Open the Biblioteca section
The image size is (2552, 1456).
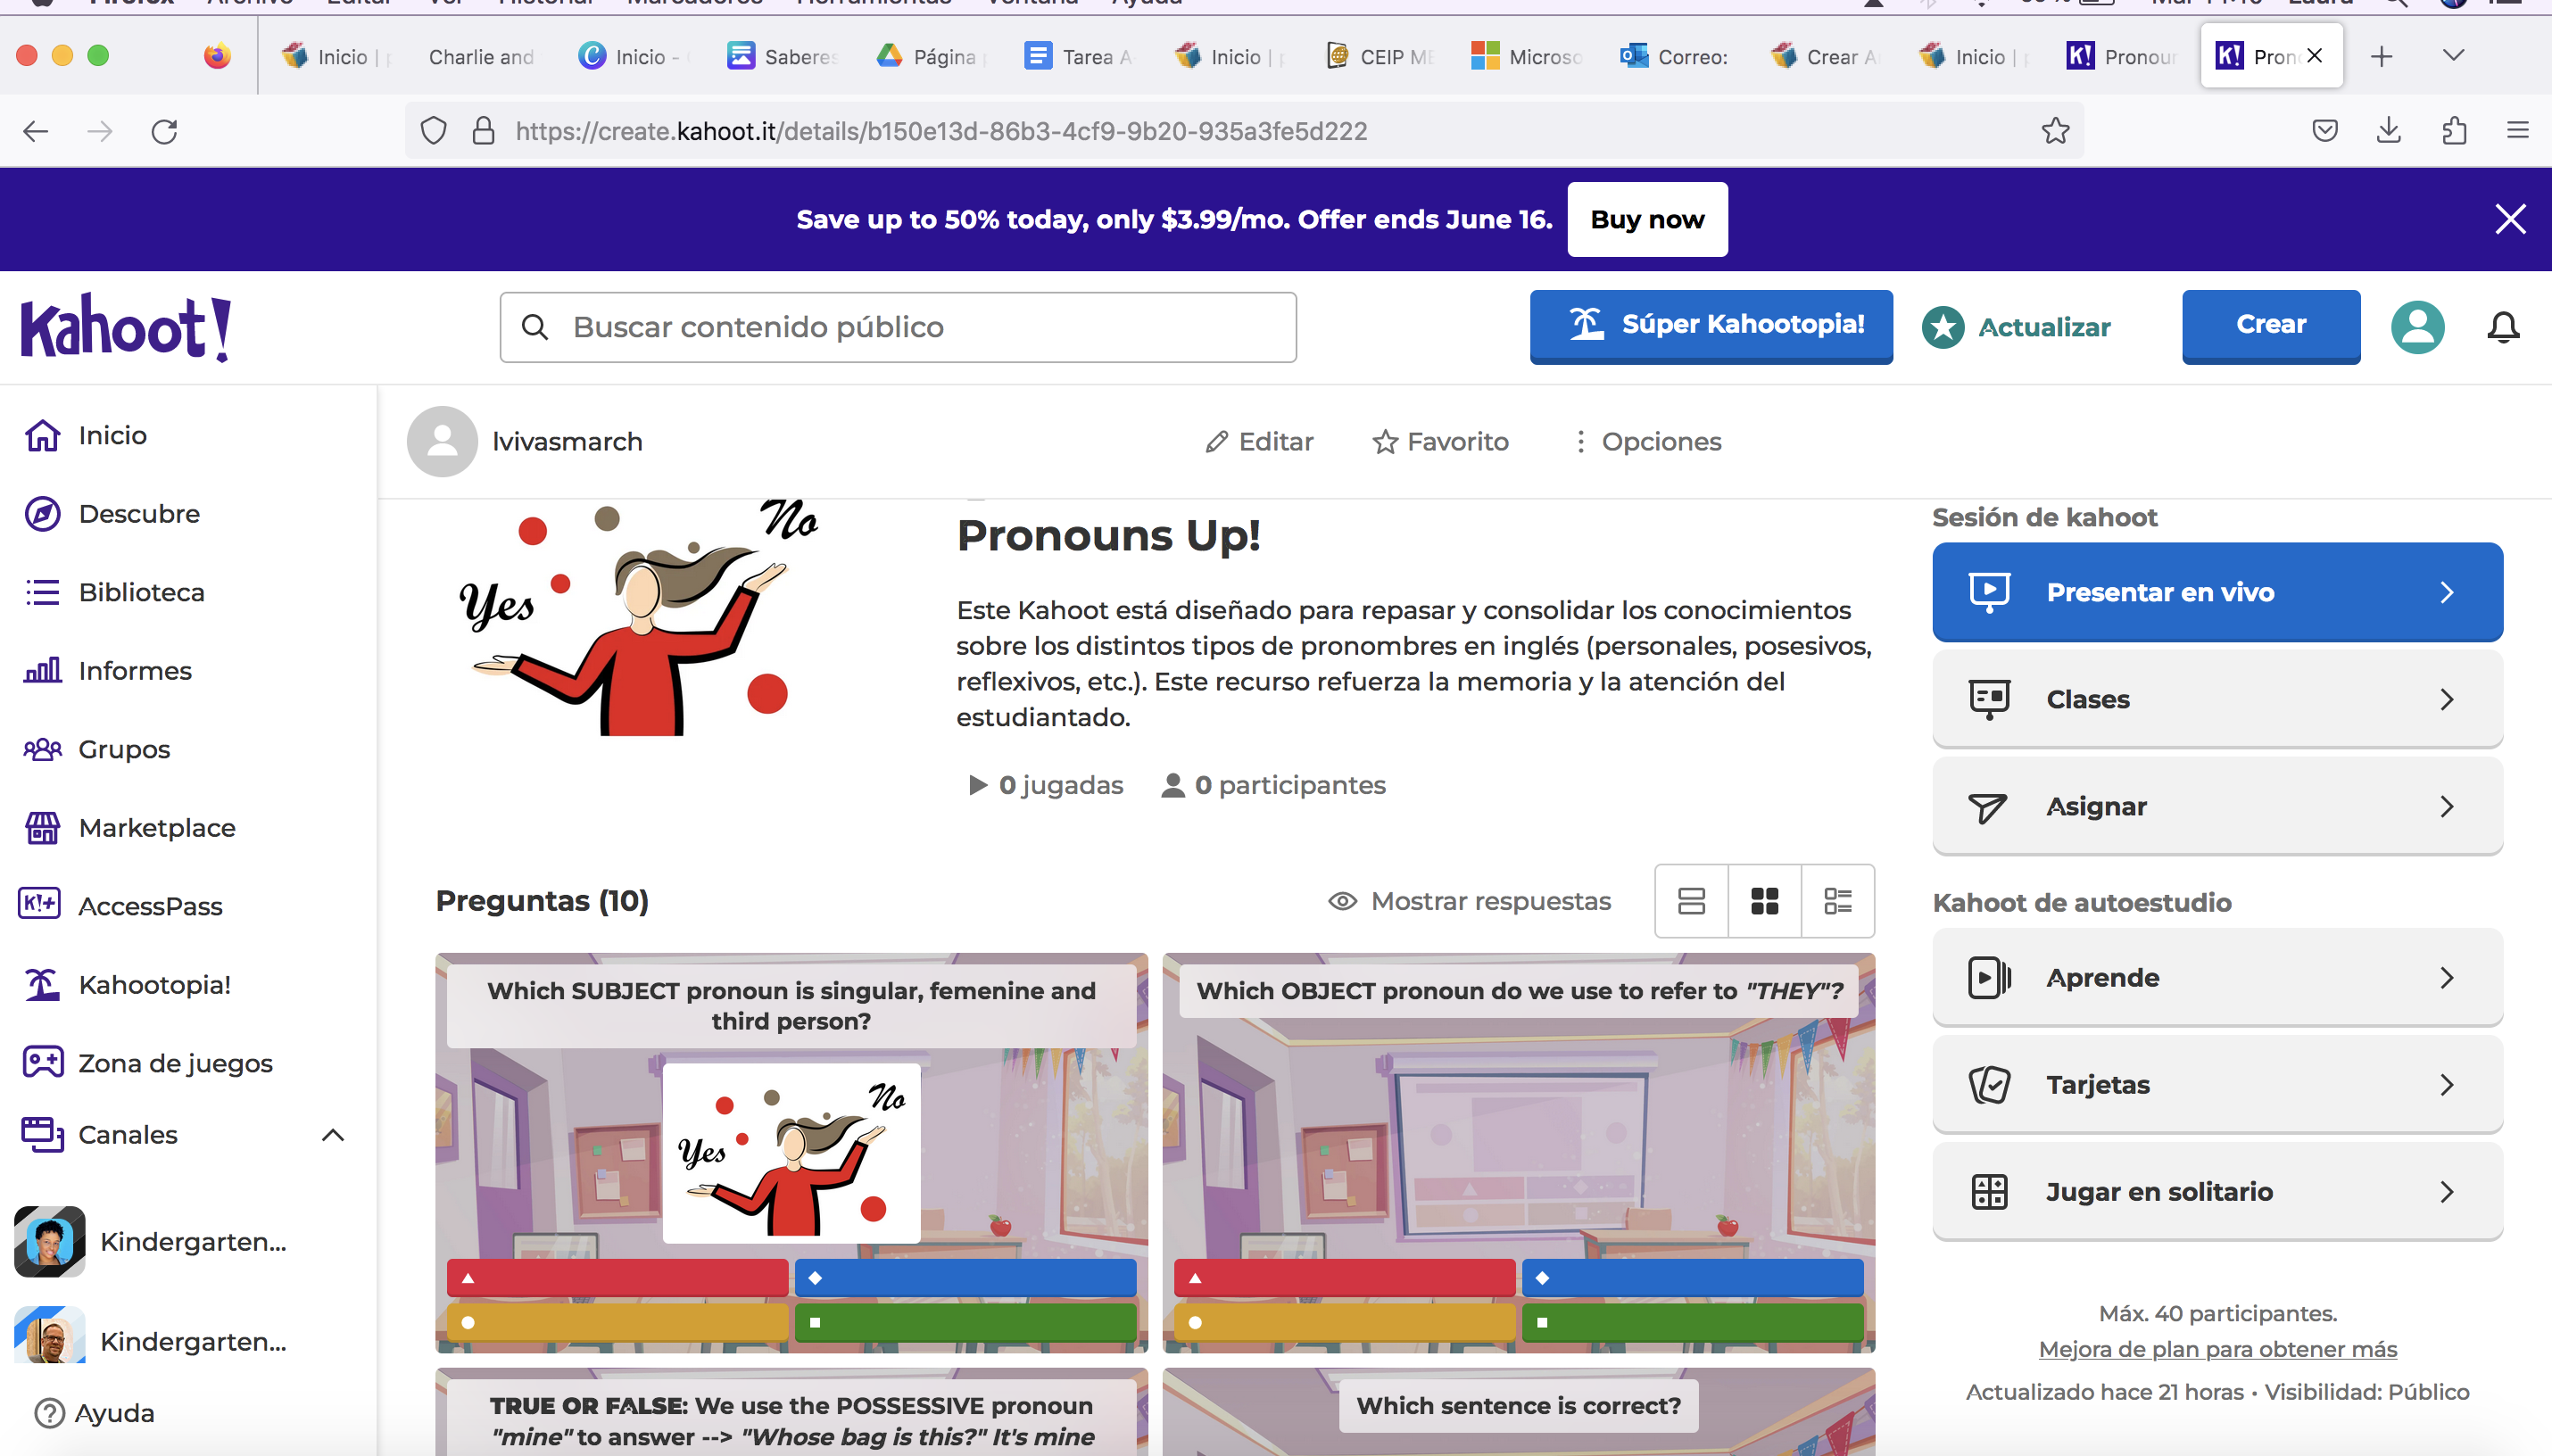pyautogui.click(x=141, y=591)
